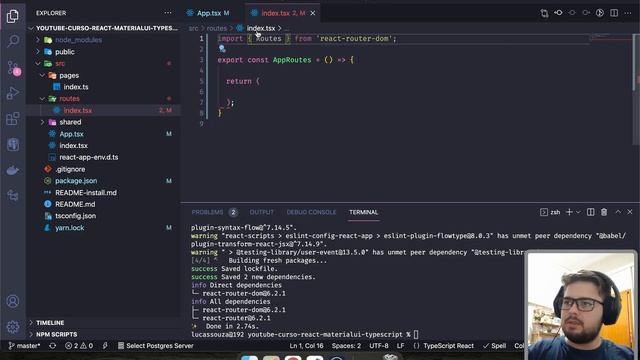Open editor more actions ellipsis

coord(628,13)
